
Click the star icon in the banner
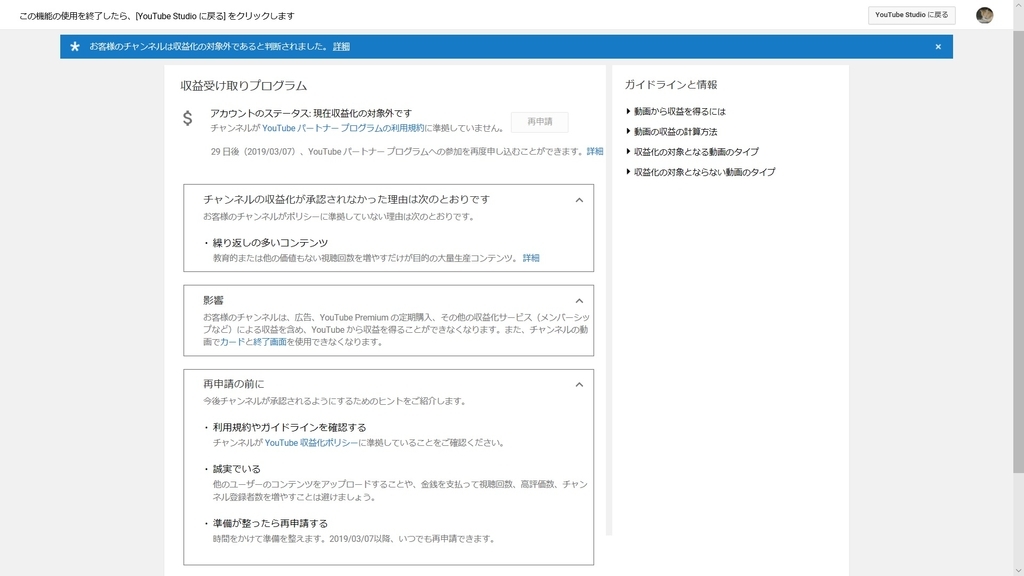pos(74,46)
